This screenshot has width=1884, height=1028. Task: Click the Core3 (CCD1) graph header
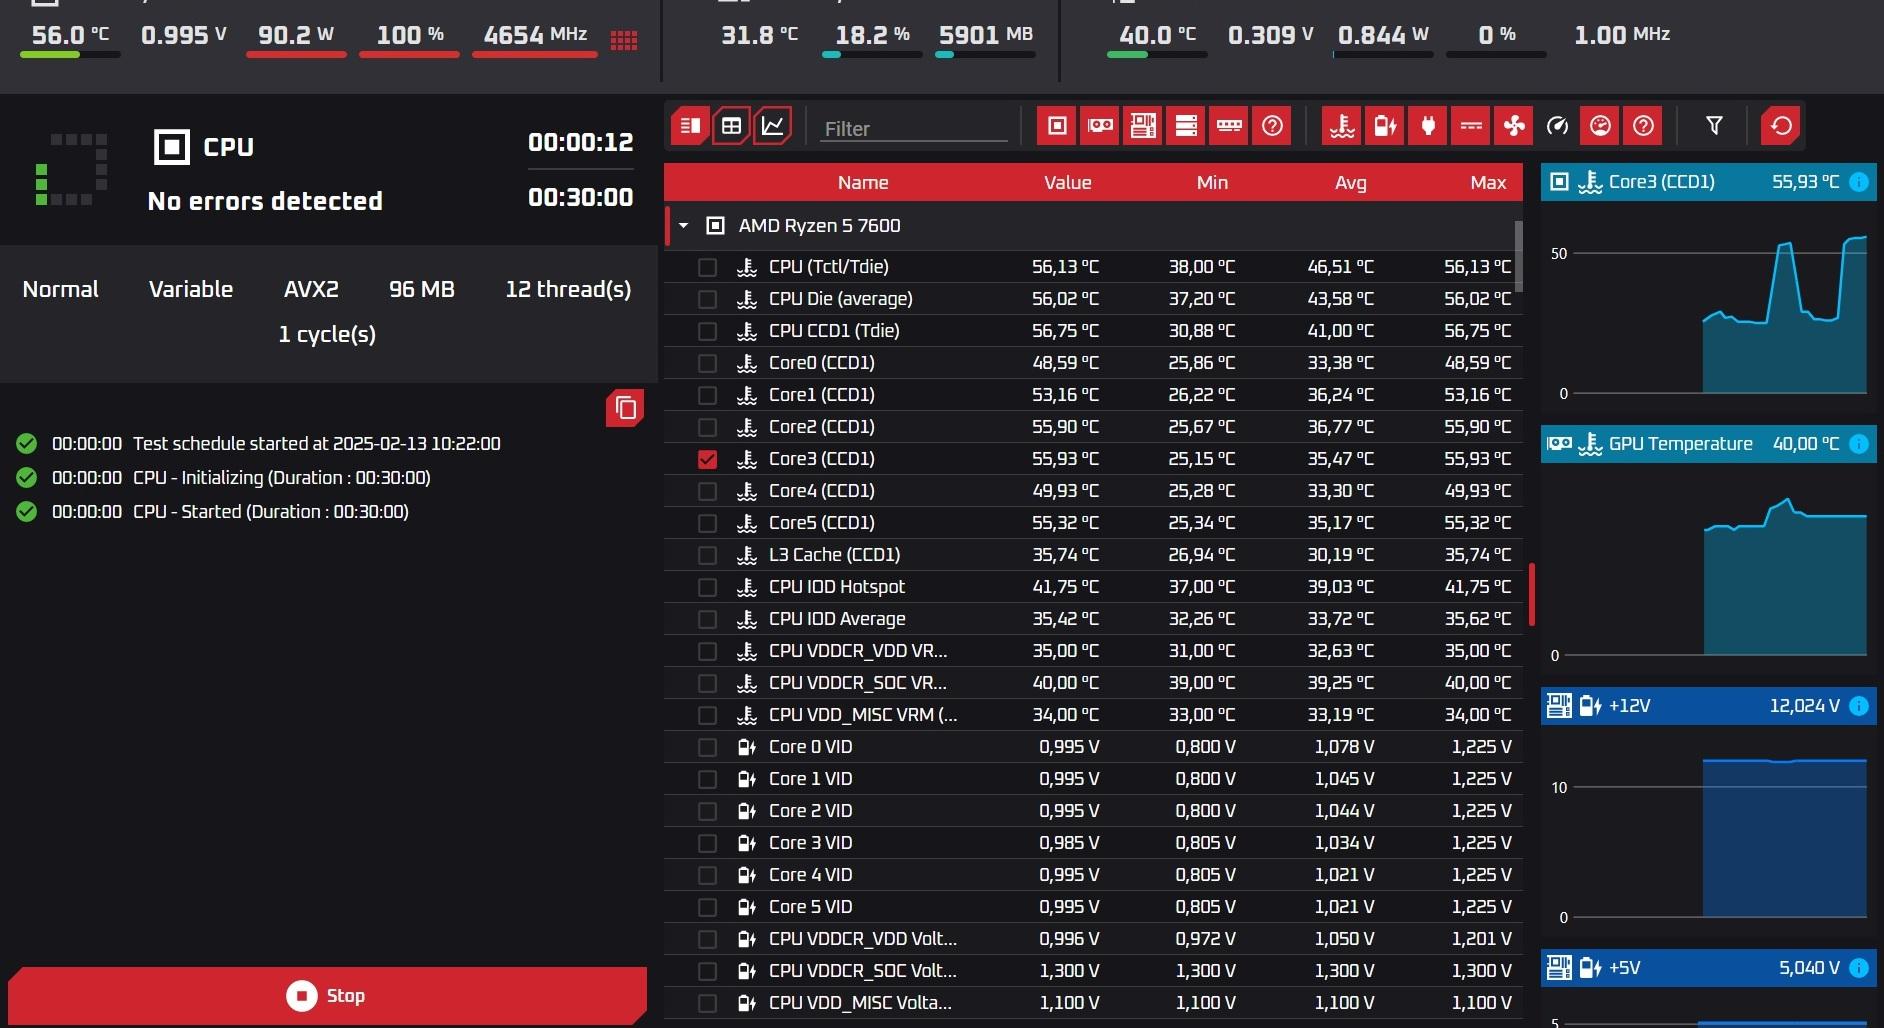pyautogui.click(x=1709, y=182)
